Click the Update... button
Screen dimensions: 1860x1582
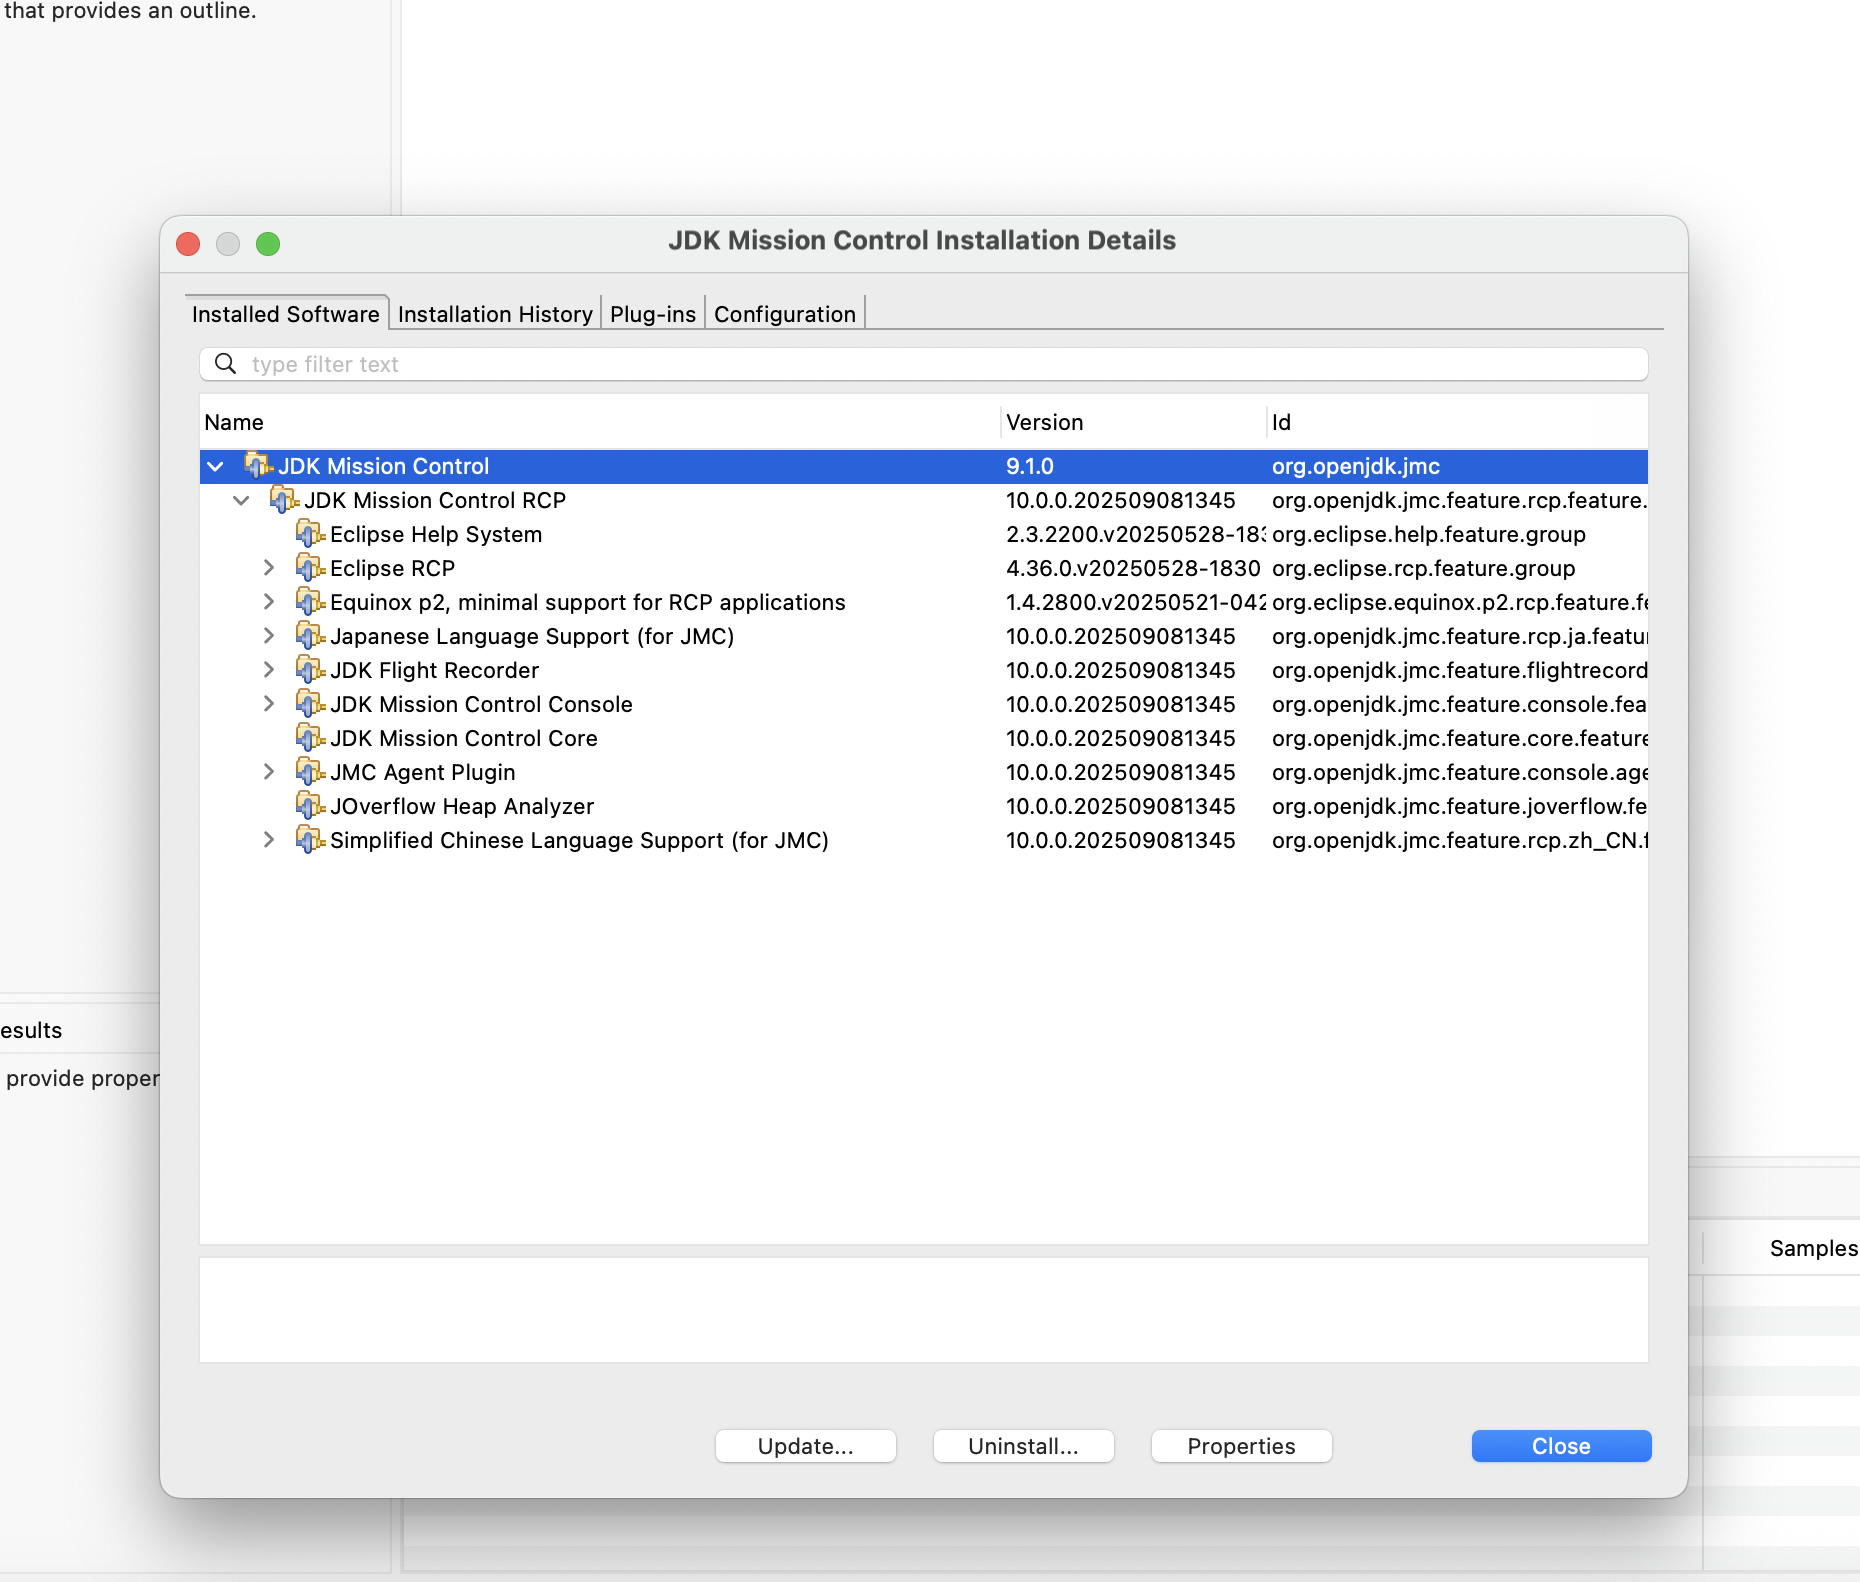tap(806, 1446)
